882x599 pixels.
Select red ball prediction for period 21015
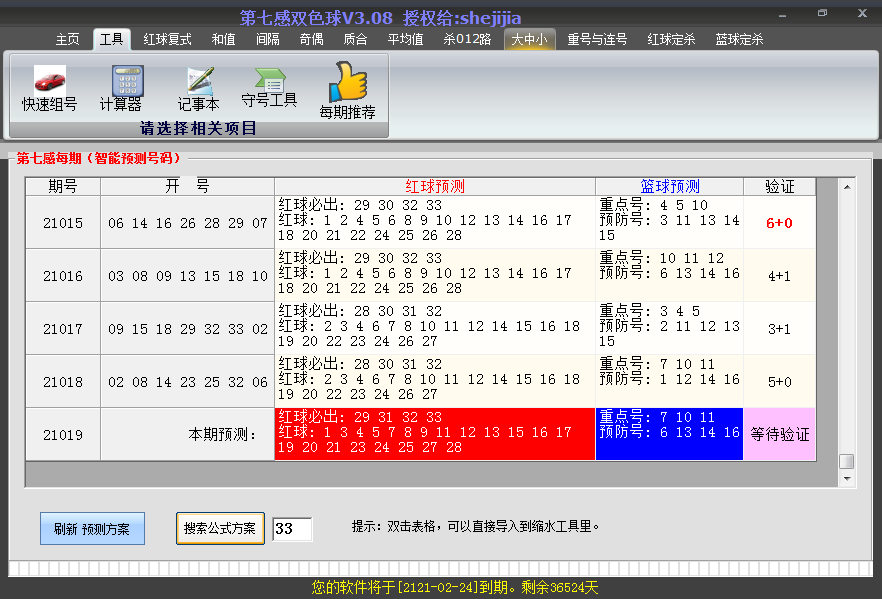(x=435, y=223)
